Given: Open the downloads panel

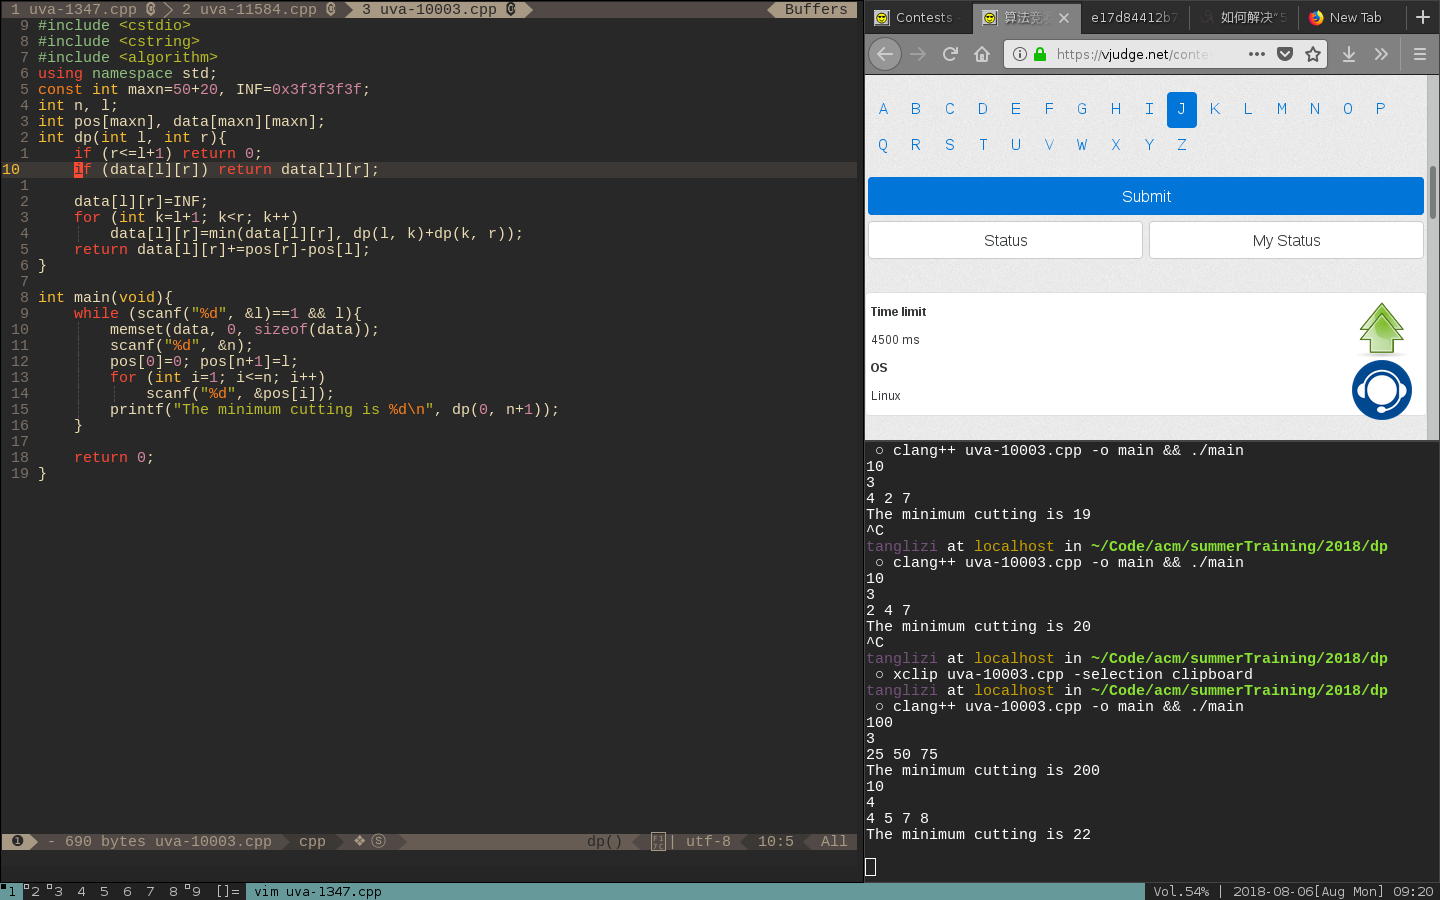Looking at the screenshot, I should coord(1349,54).
